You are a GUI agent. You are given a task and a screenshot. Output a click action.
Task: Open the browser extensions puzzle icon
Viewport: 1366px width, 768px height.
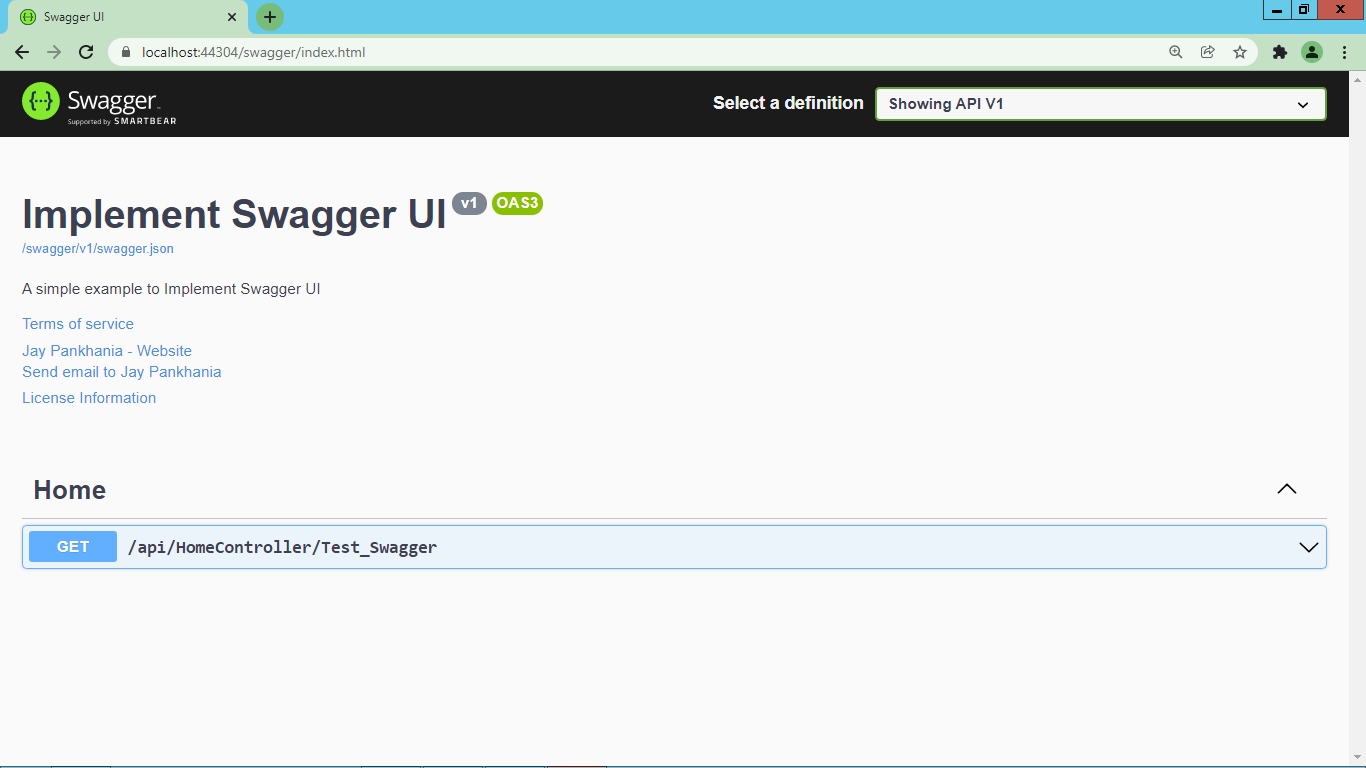1280,51
